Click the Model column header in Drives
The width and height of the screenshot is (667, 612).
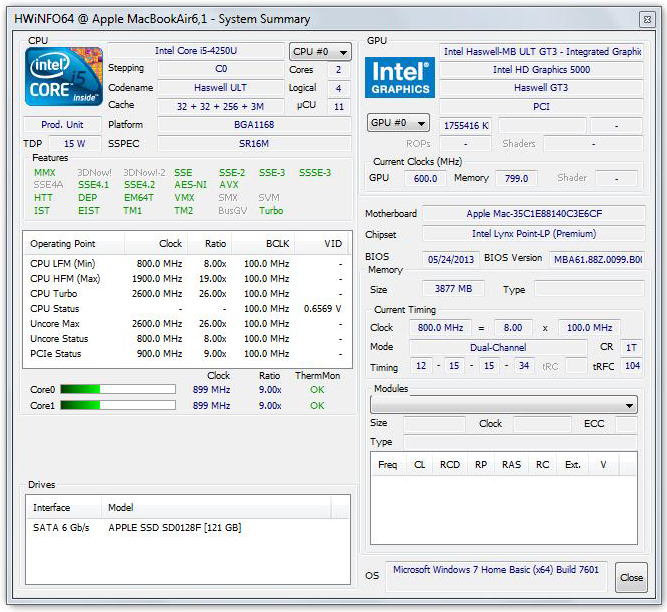[216, 507]
